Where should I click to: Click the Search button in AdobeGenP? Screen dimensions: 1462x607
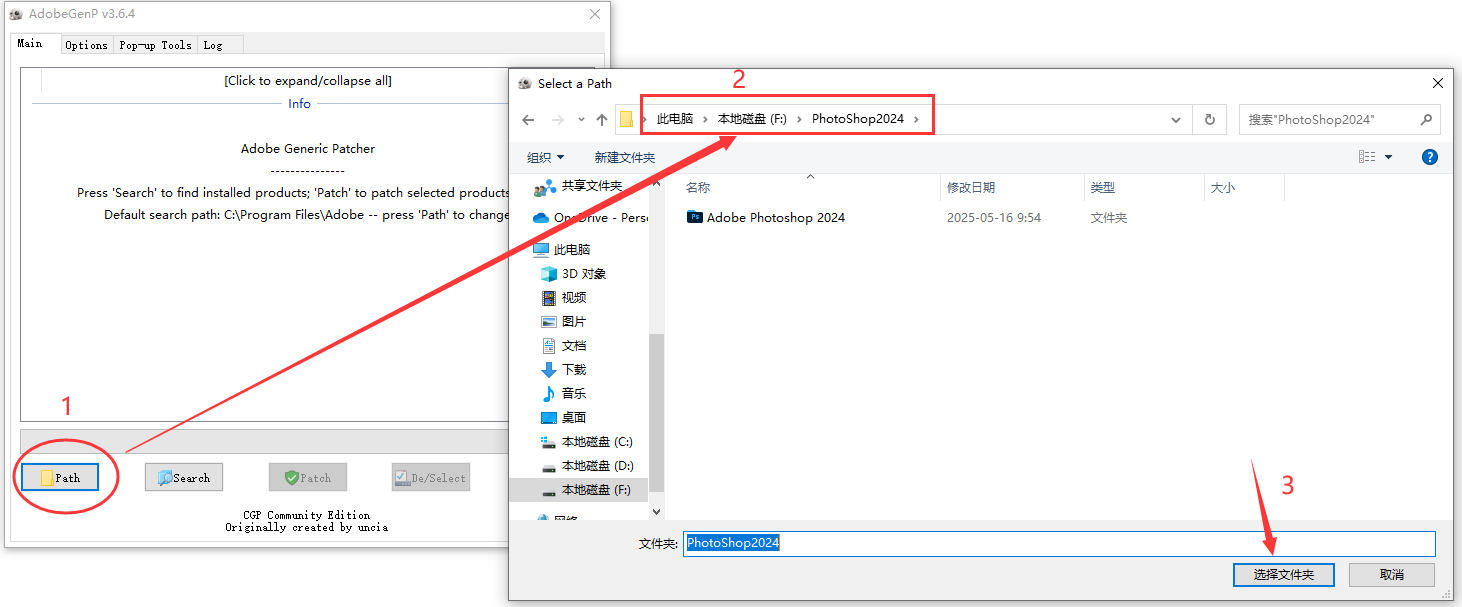point(184,478)
